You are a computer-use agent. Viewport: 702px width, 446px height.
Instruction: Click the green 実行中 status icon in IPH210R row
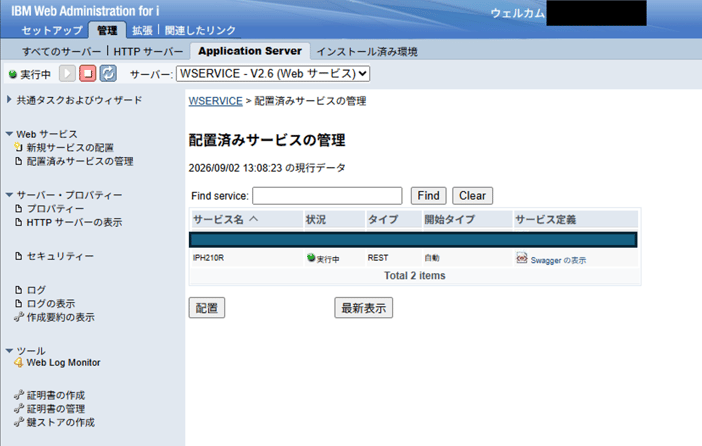pos(311,257)
